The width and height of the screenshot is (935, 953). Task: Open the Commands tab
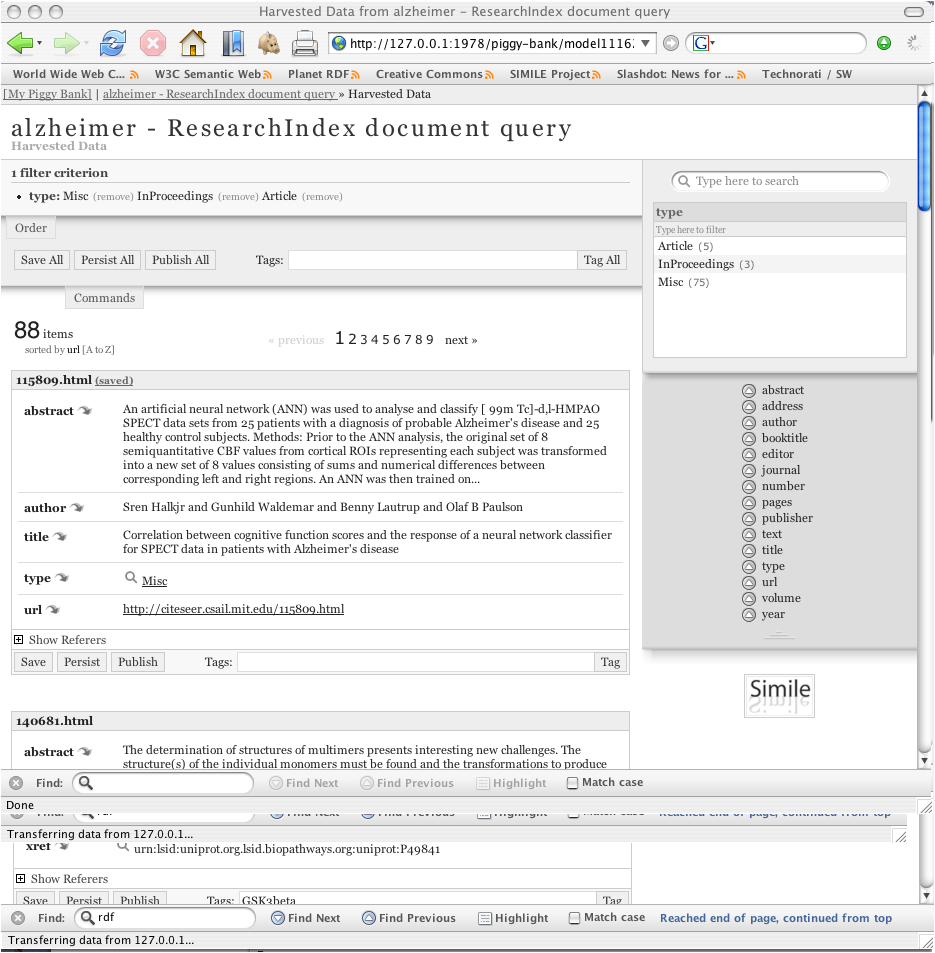[x=104, y=298]
